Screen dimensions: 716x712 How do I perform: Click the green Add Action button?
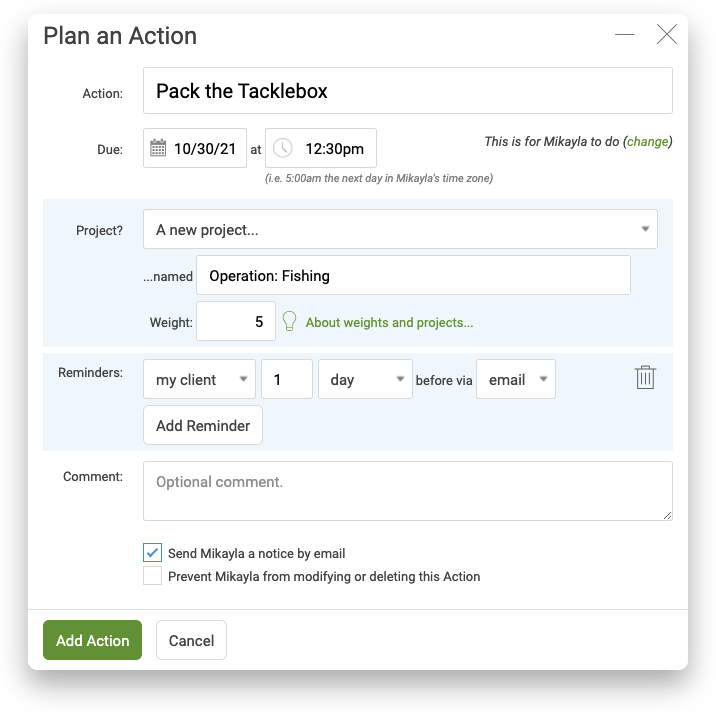92,640
